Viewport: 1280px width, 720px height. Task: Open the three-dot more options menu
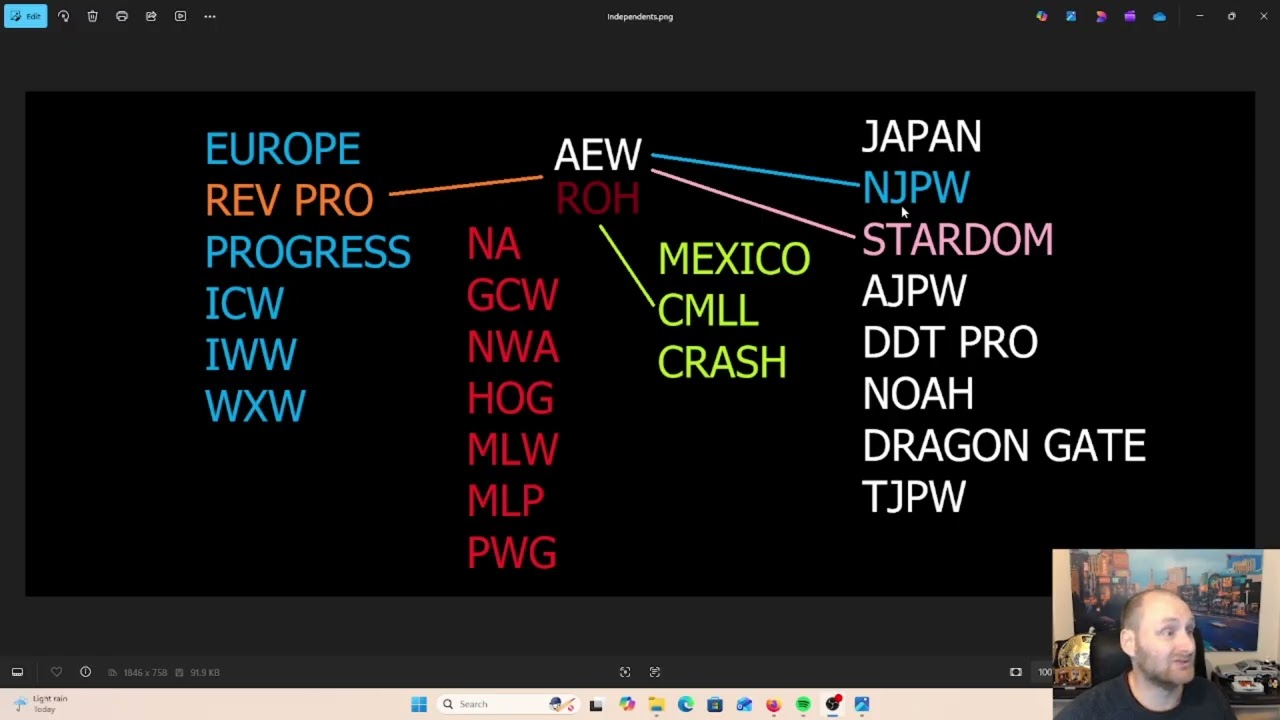tap(210, 16)
